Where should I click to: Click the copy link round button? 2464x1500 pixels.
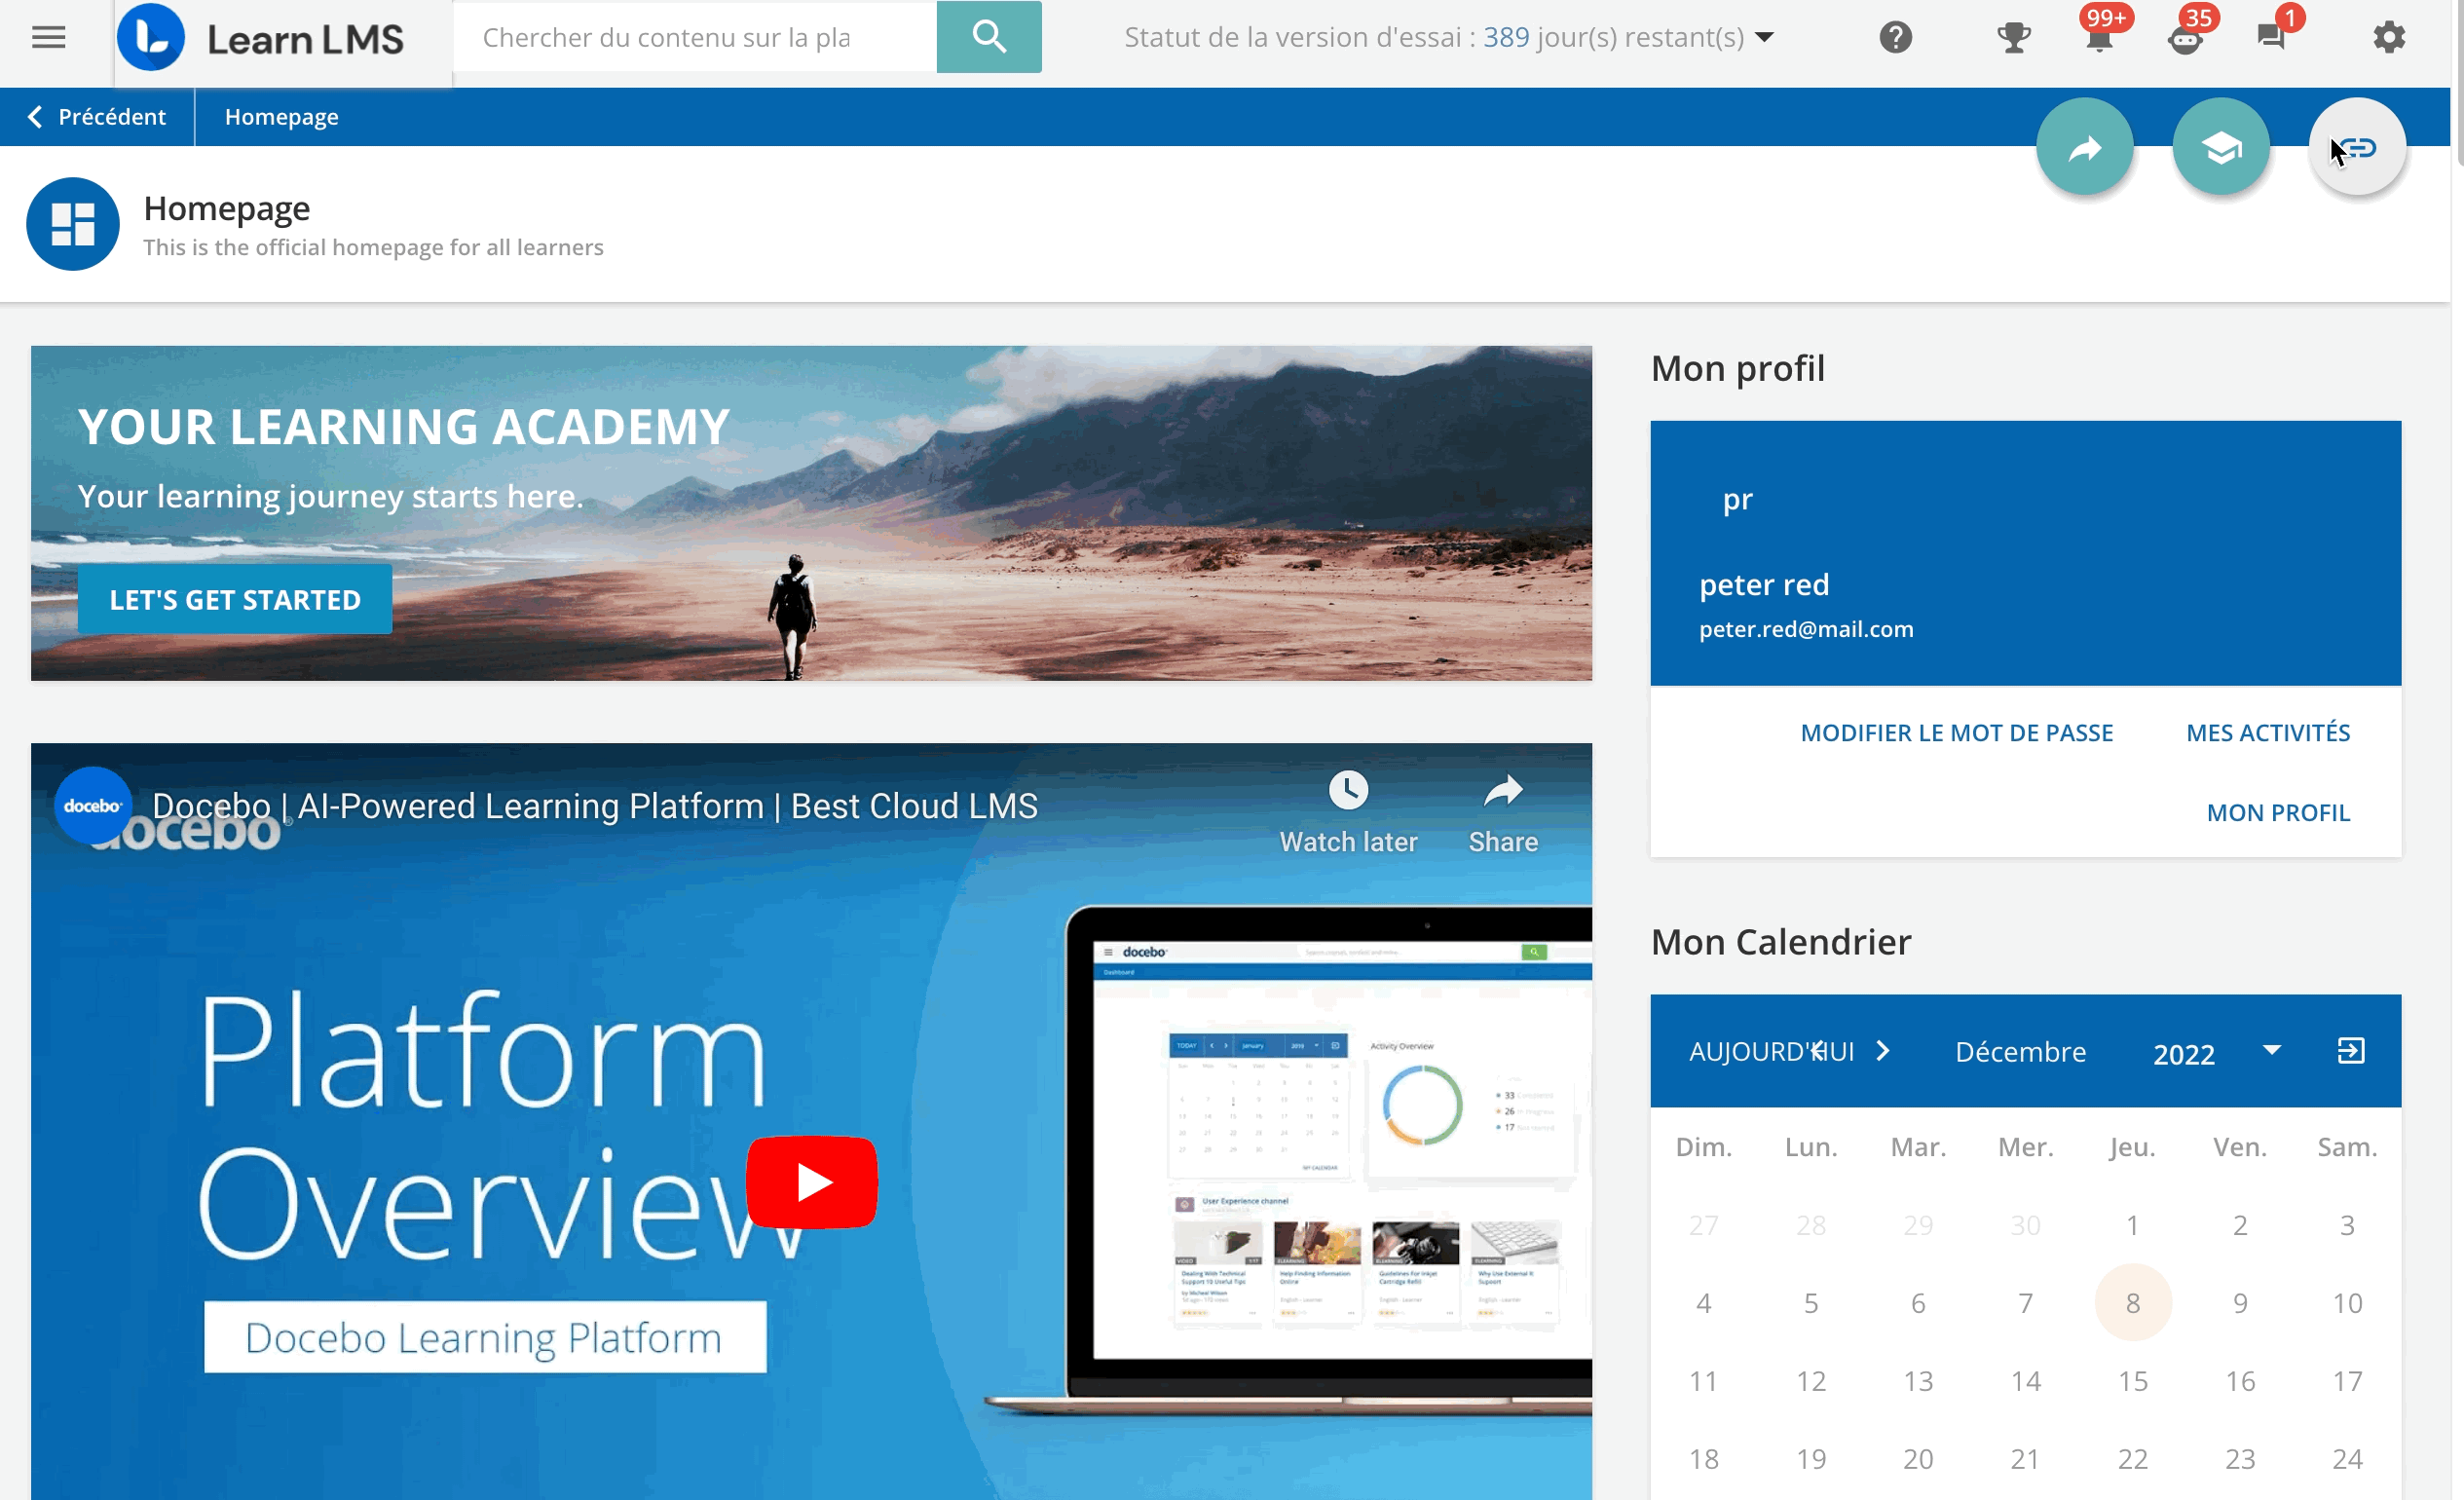pos(2356,147)
